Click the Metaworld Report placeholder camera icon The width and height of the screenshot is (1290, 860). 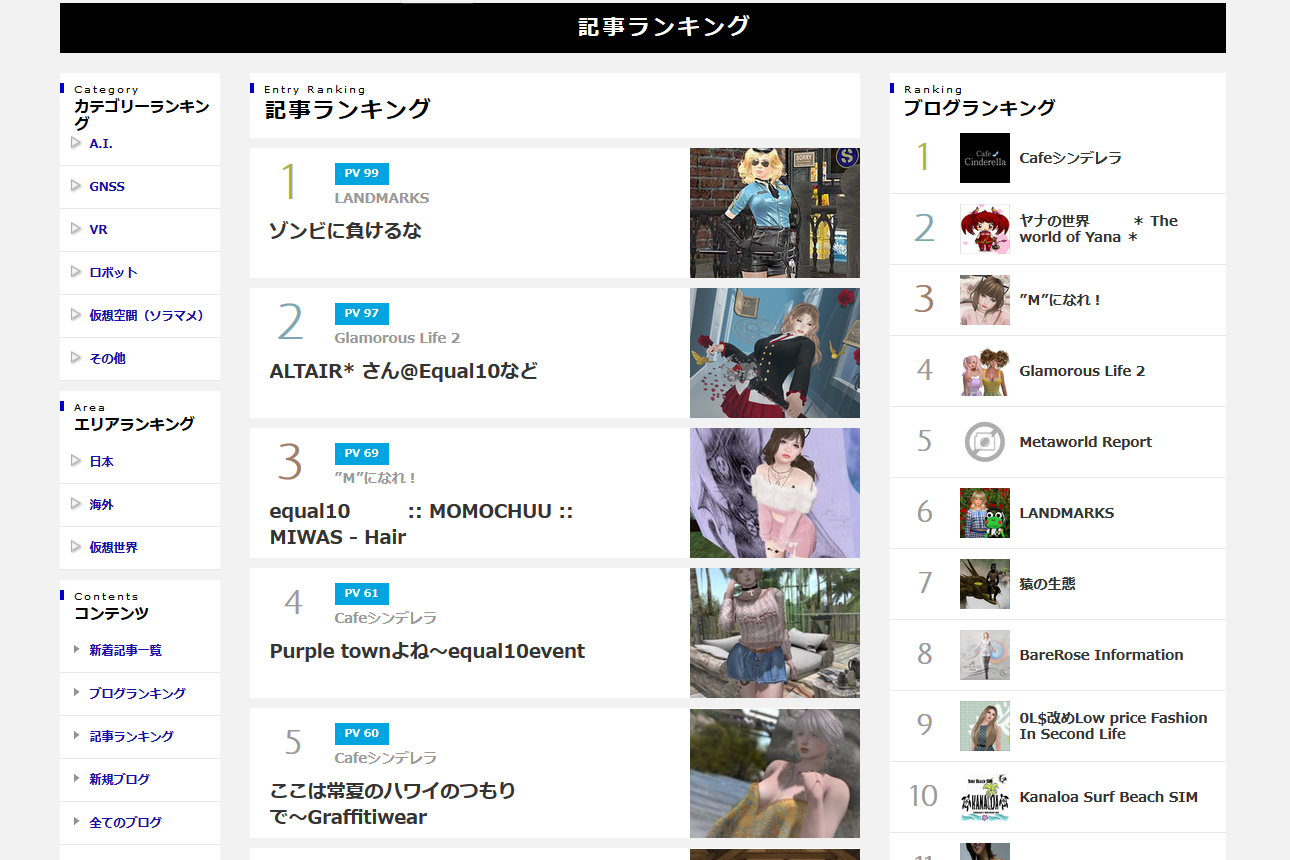[984, 442]
